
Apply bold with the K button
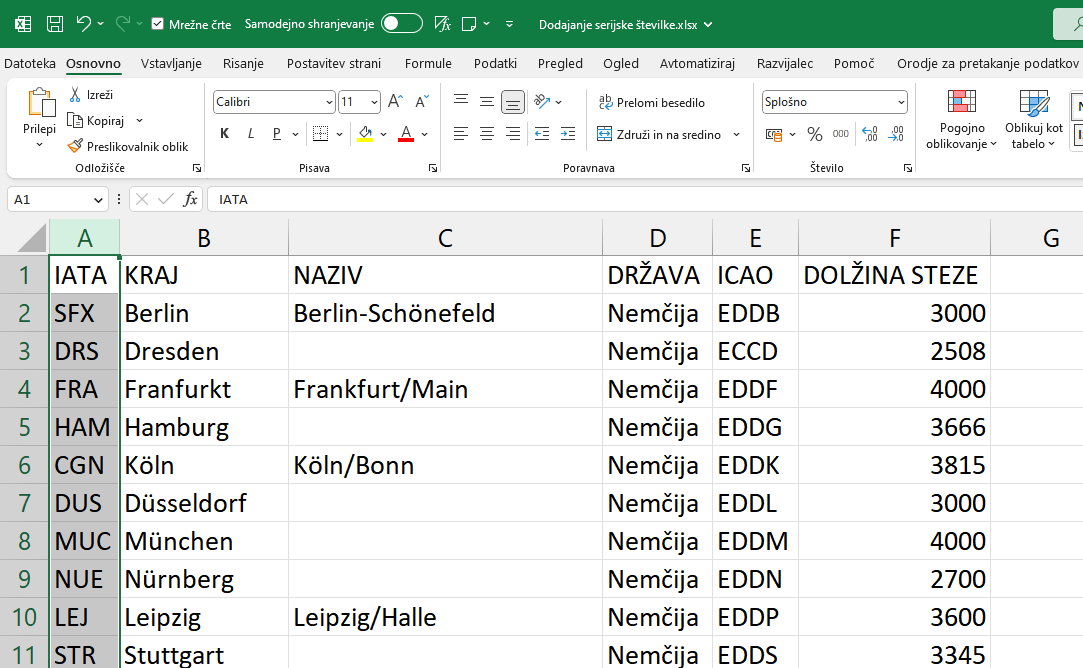pos(224,133)
